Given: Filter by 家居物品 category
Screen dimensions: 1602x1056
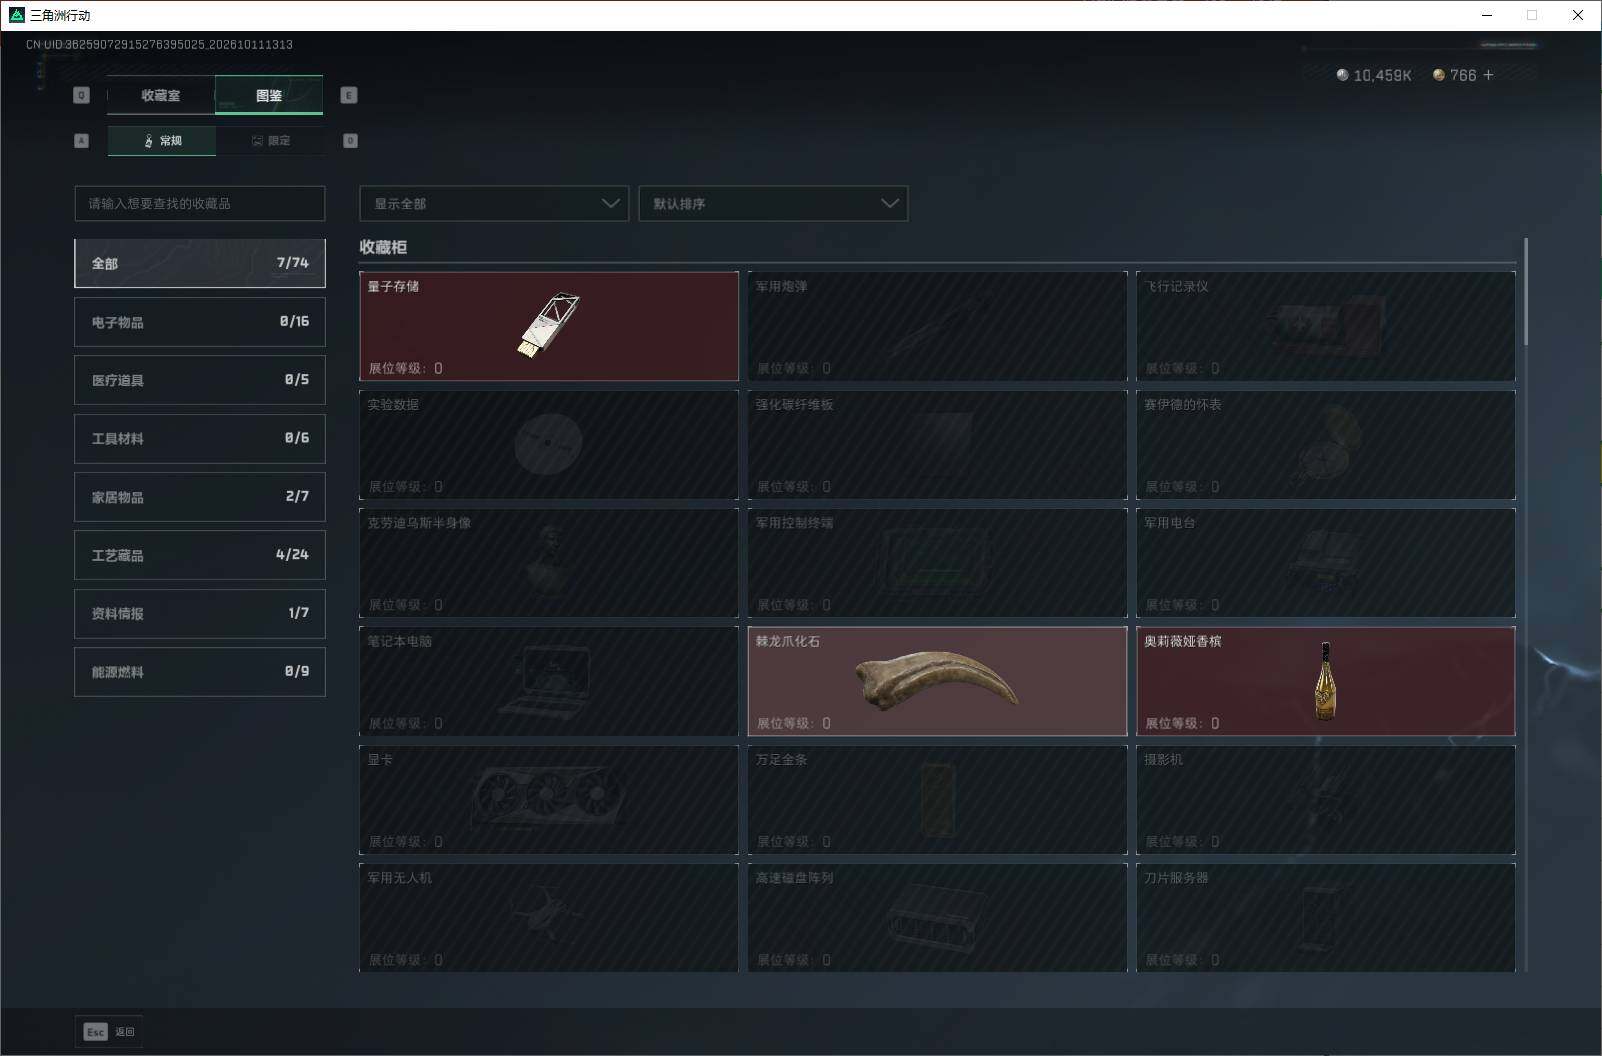Looking at the screenshot, I should [x=200, y=497].
